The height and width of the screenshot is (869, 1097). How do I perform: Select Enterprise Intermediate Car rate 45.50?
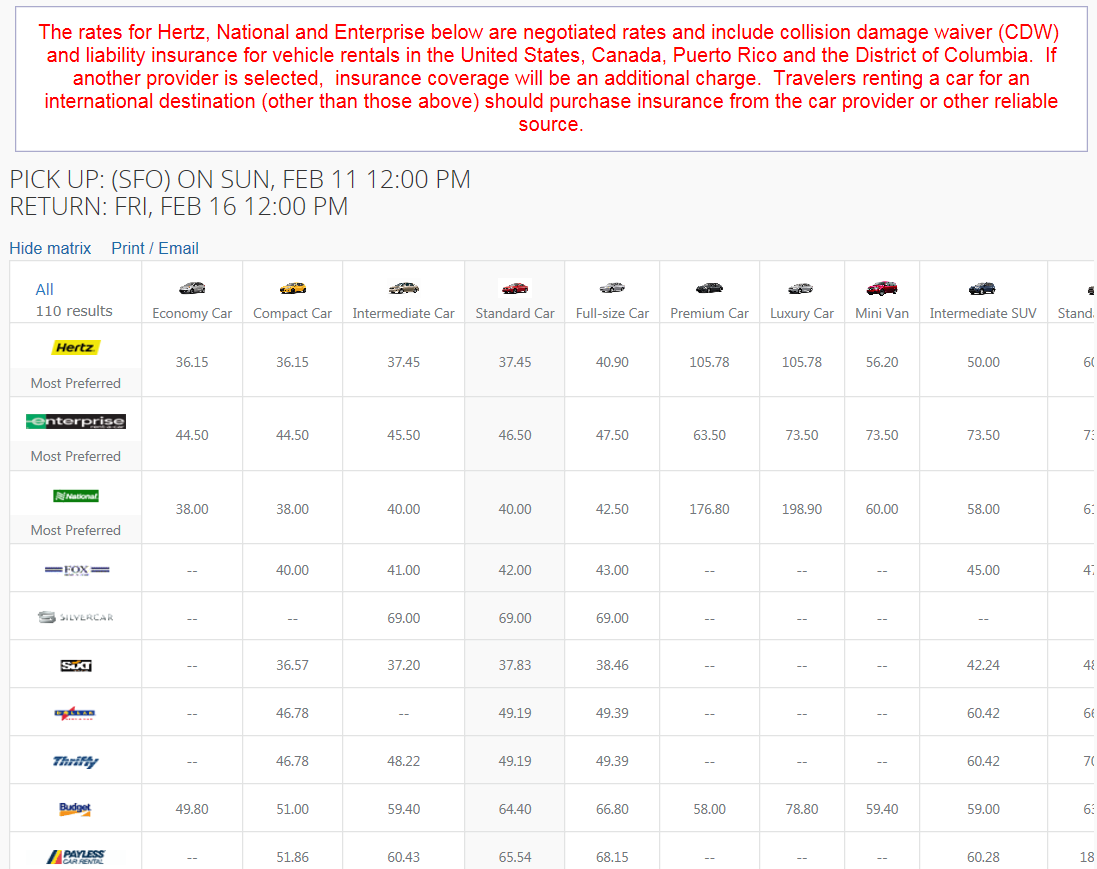(404, 435)
